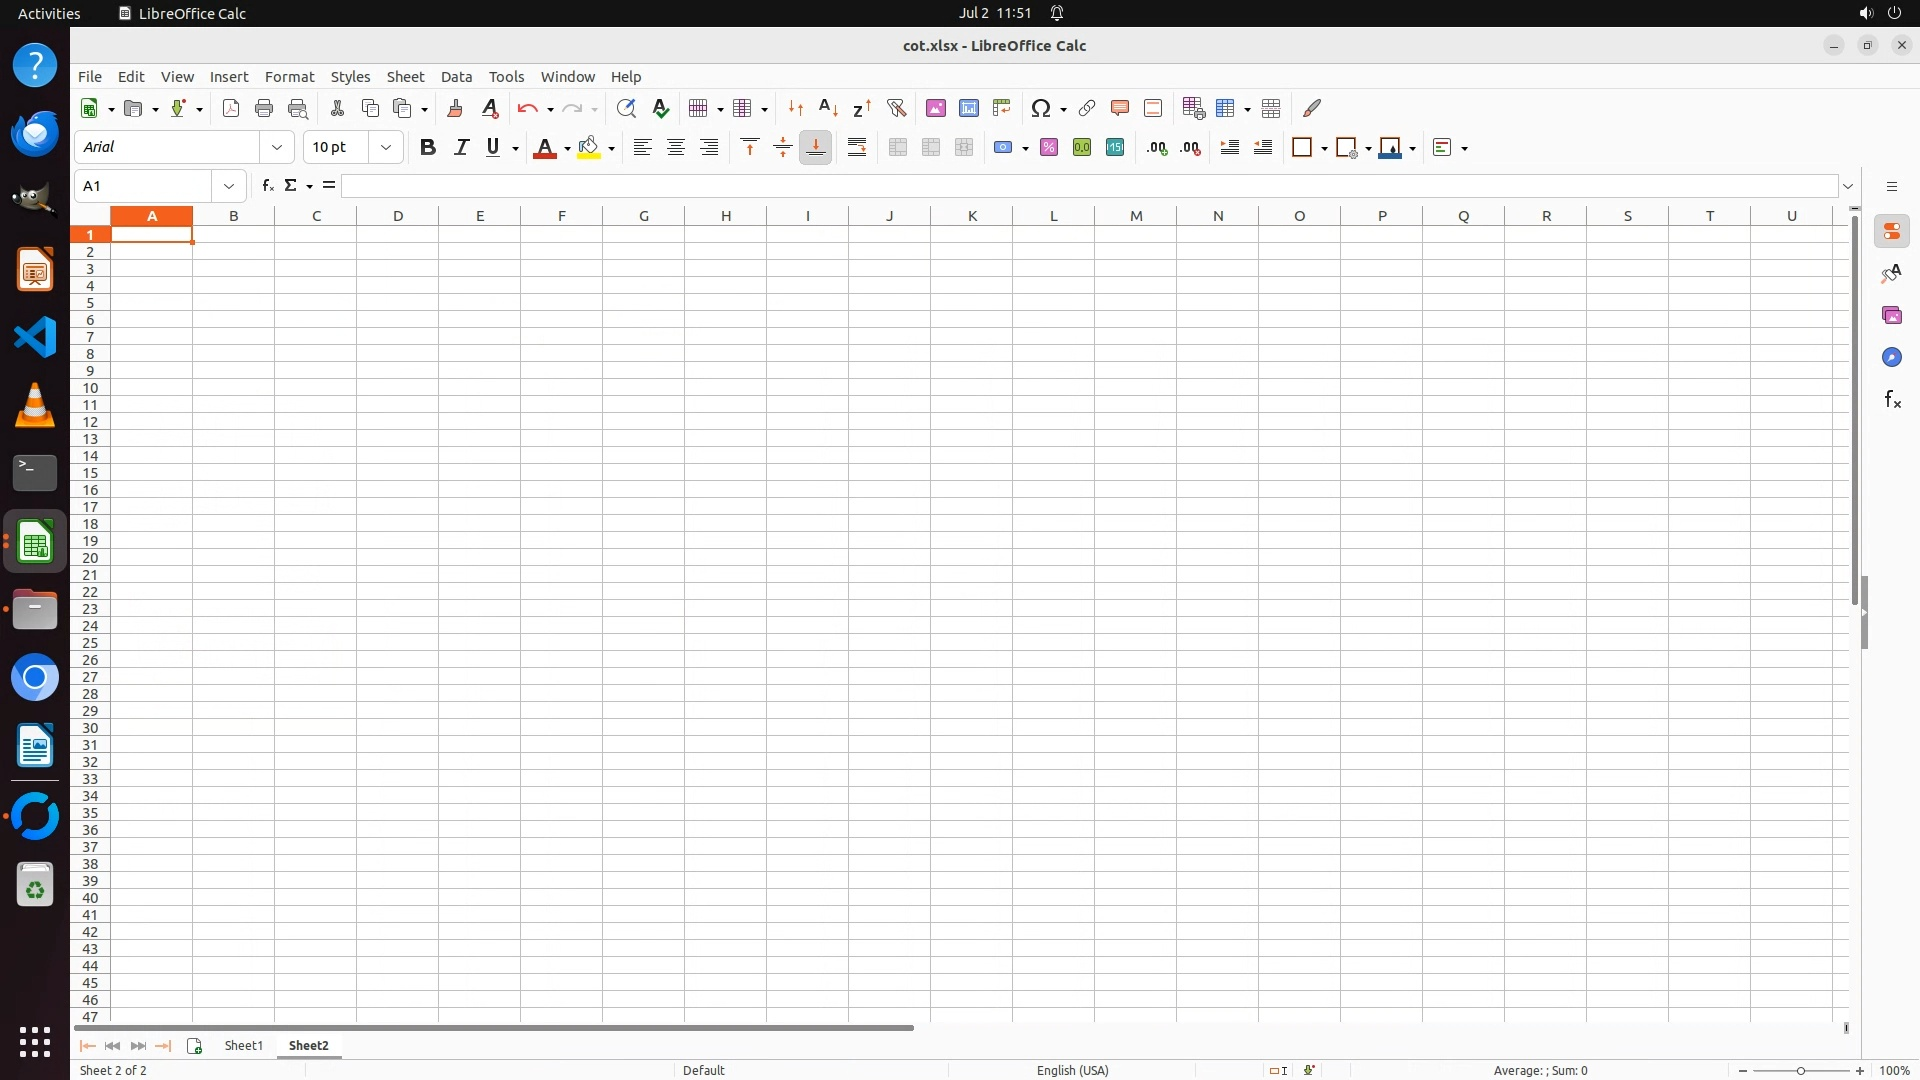
Task: Click the yellow background color swatch
Action: click(589, 148)
